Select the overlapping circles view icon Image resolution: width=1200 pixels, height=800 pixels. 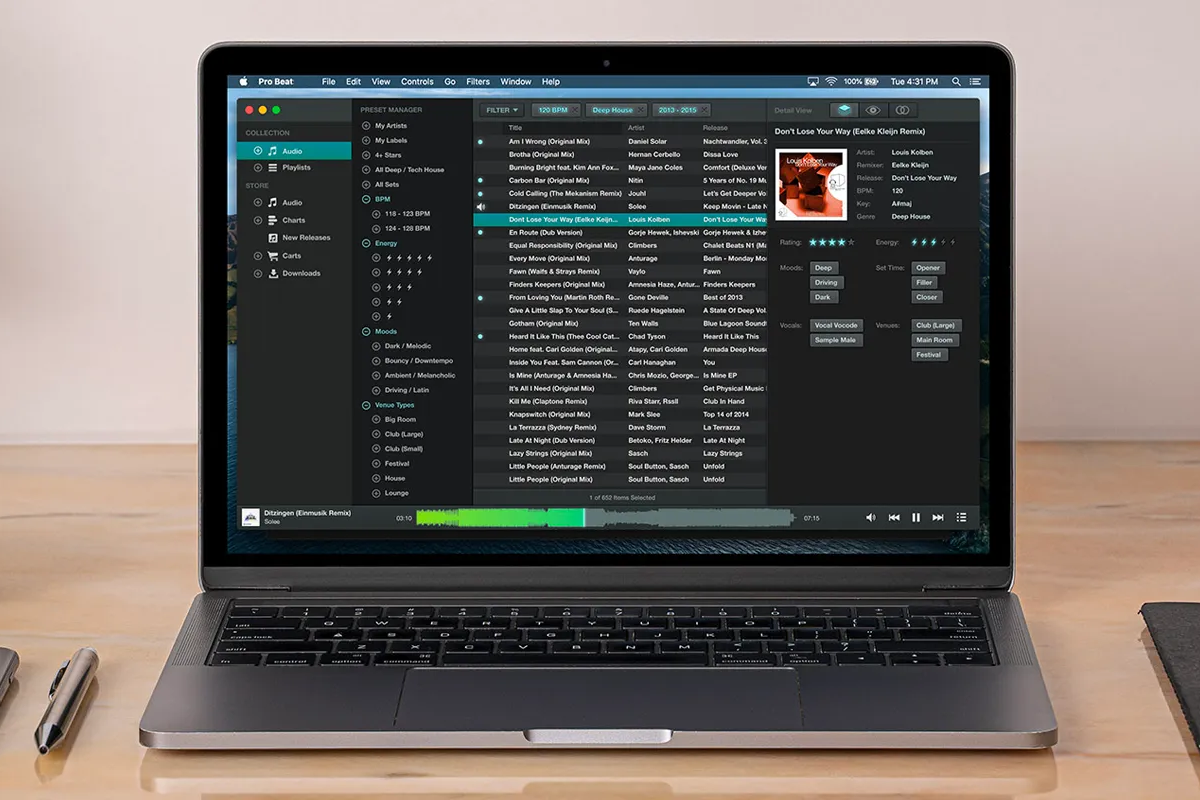(902, 110)
